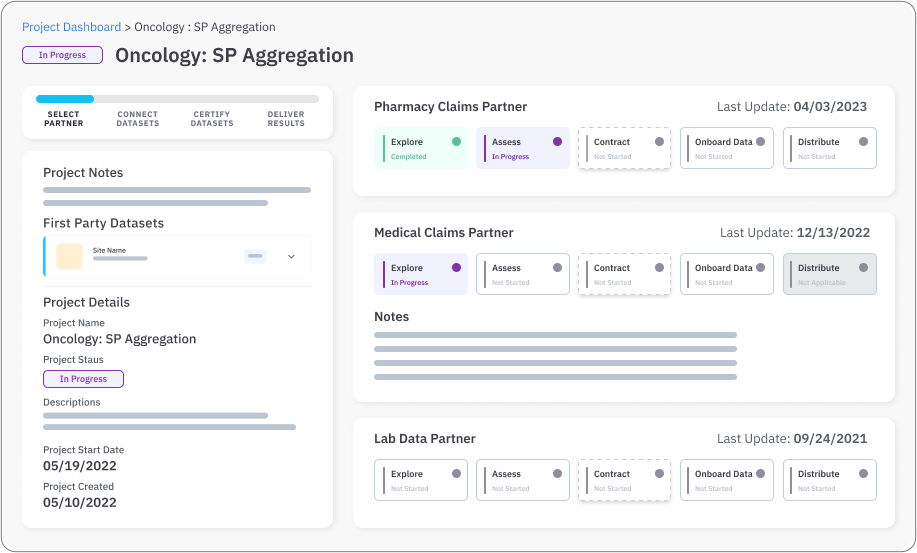Click status dot on Lab Data Explore

click(x=456, y=474)
